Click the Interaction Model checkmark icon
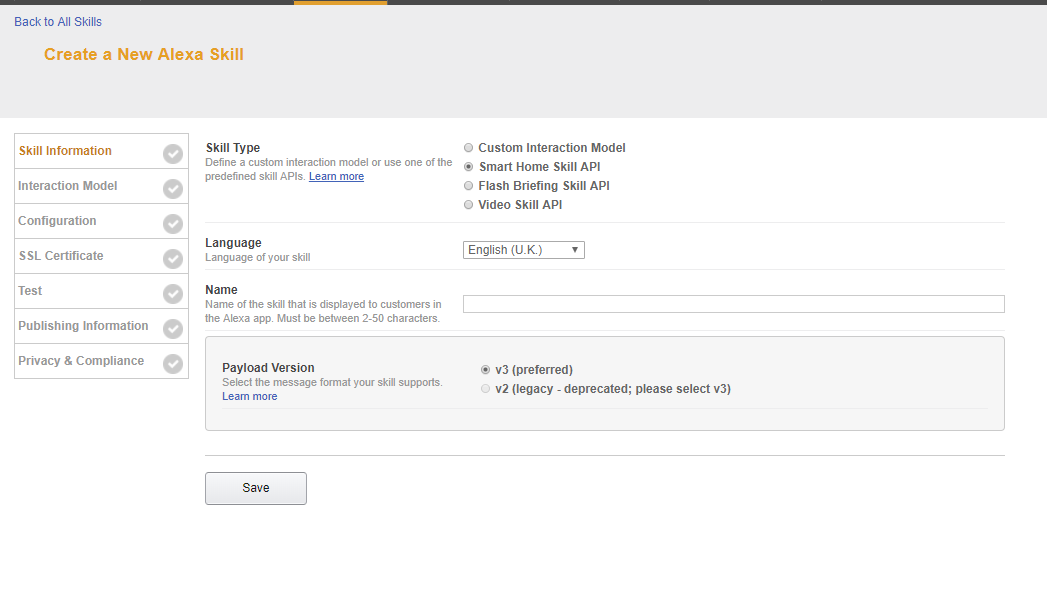1047x602 pixels. click(173, 189)
